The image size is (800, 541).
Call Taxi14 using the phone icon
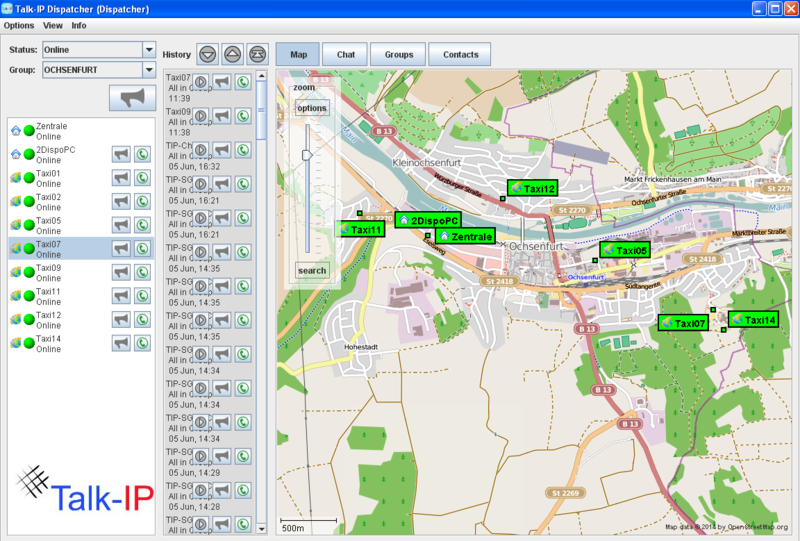(x=142, y=343)
